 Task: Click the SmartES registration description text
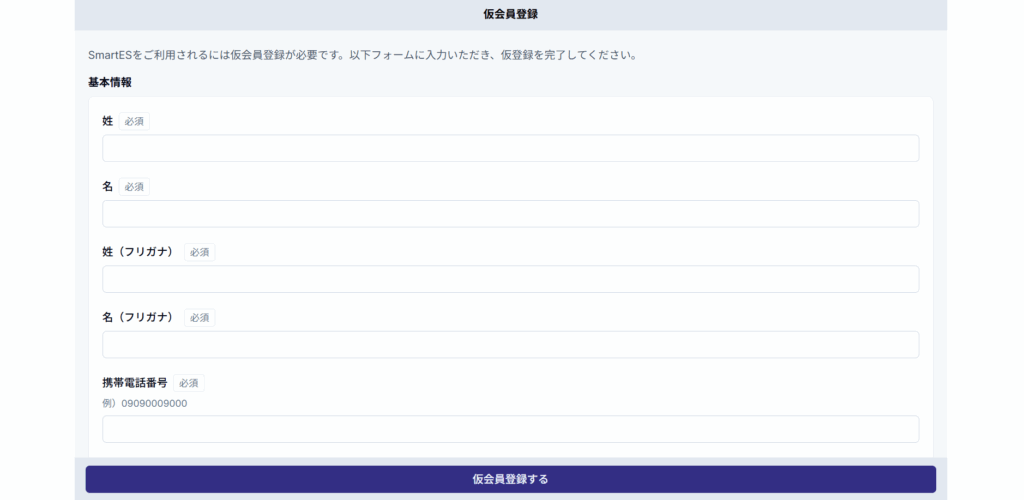click(x=362, y=55)
